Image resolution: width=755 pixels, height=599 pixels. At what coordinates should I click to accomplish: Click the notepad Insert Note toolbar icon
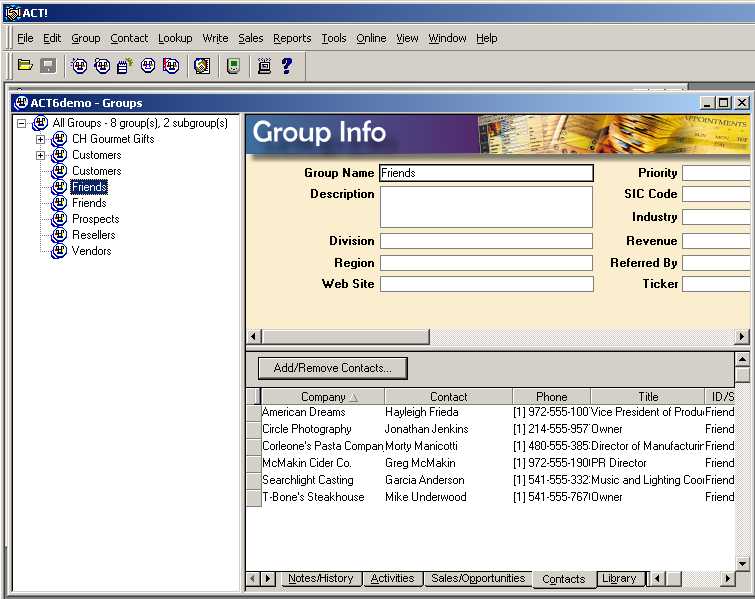[x=124, y=65]
